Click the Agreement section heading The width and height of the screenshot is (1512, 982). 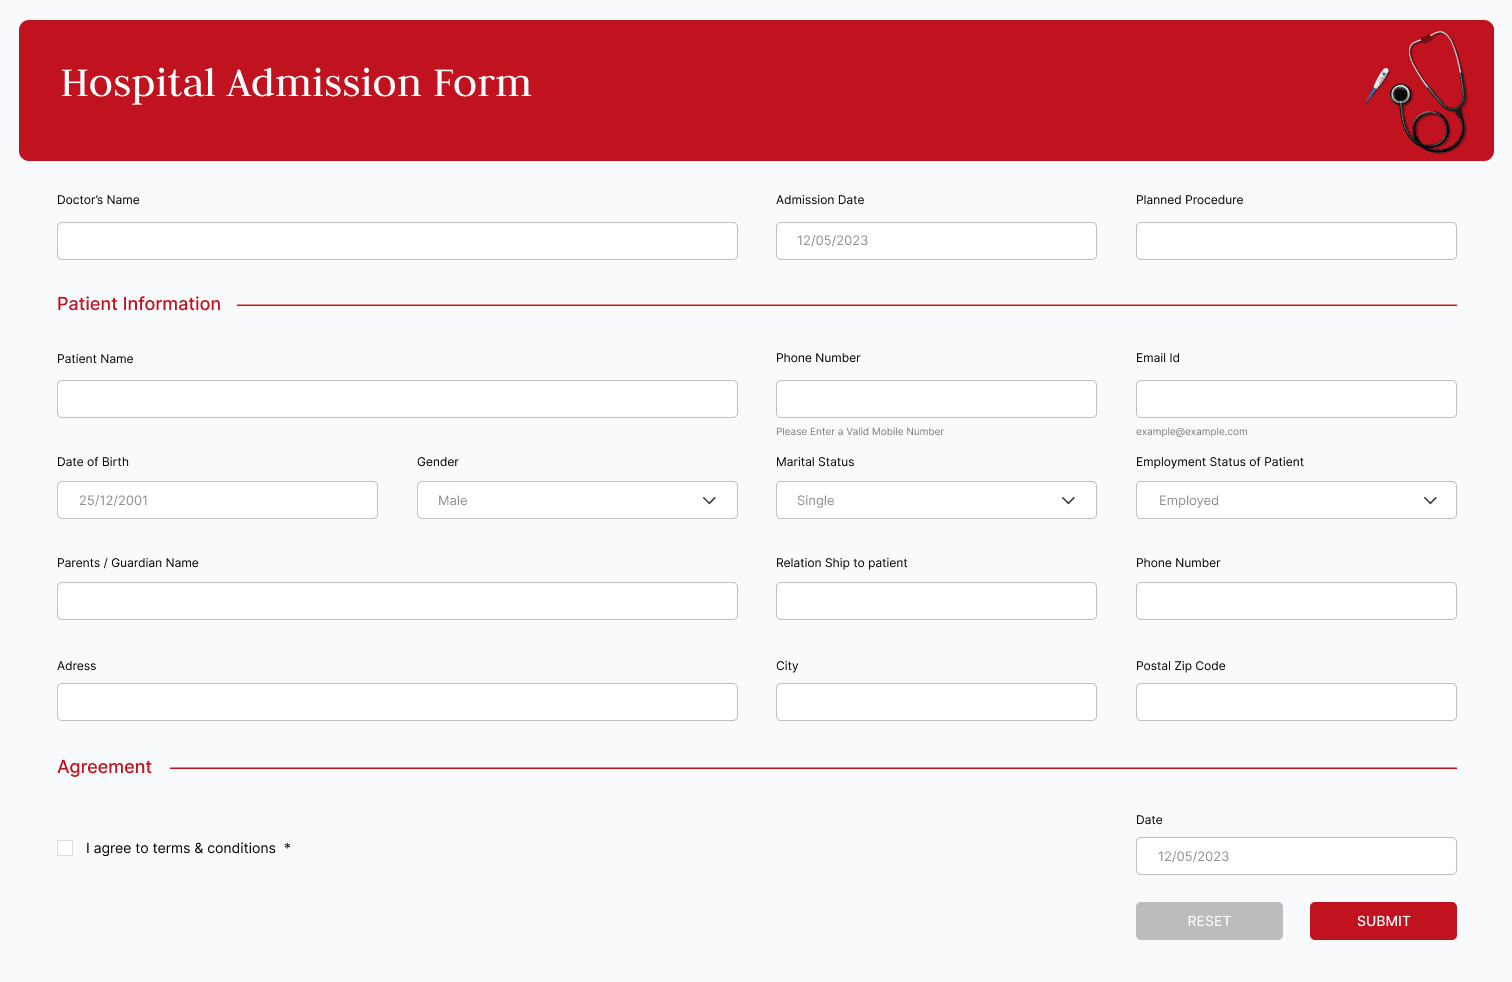tap(104, 767)
